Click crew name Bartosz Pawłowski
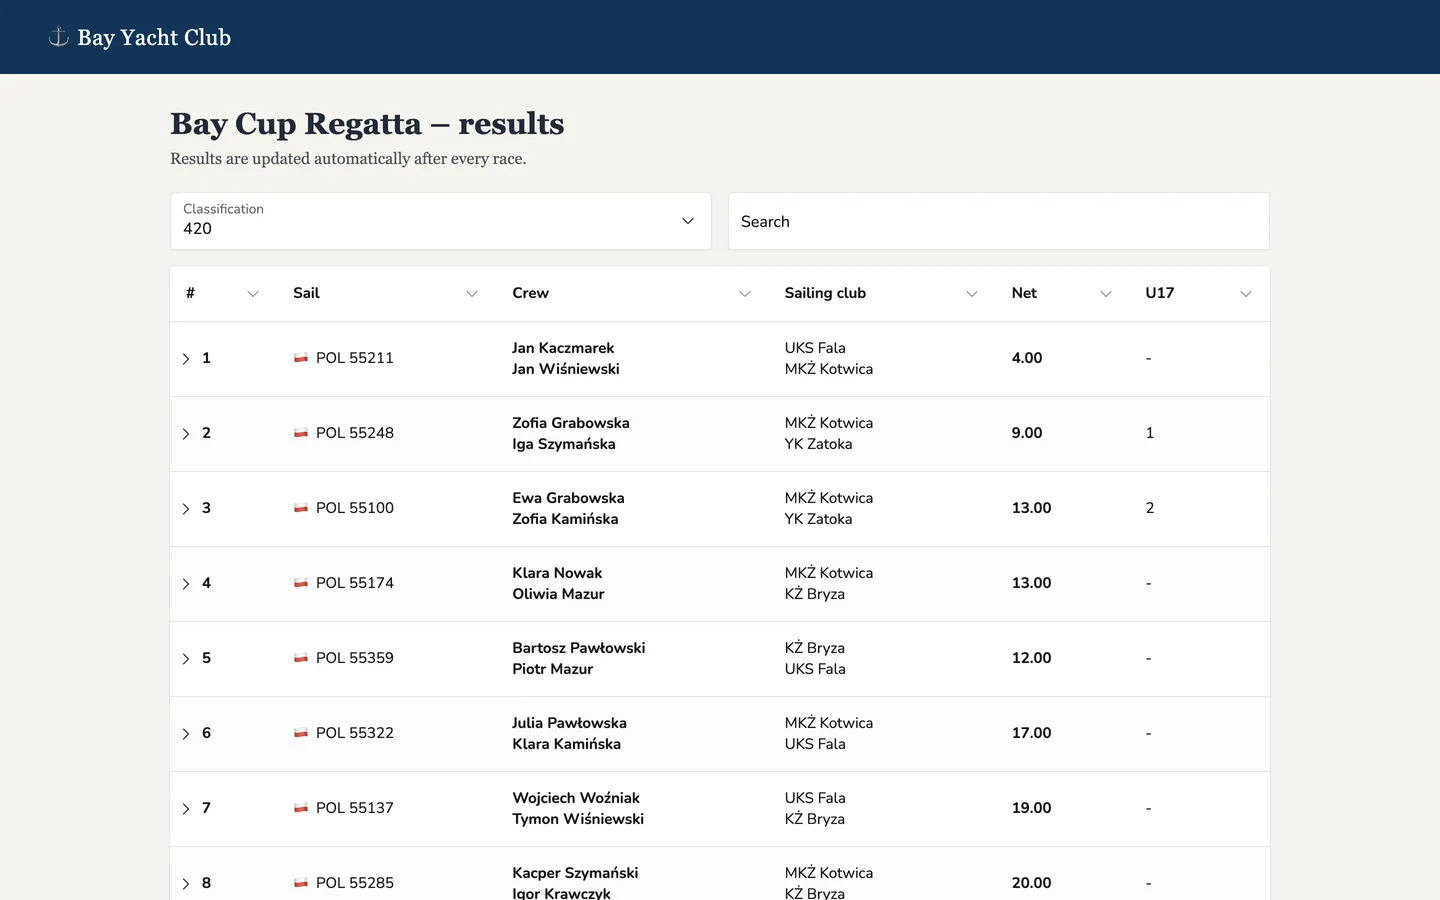Screen dimensions: 1440x900 coord(579,648)
